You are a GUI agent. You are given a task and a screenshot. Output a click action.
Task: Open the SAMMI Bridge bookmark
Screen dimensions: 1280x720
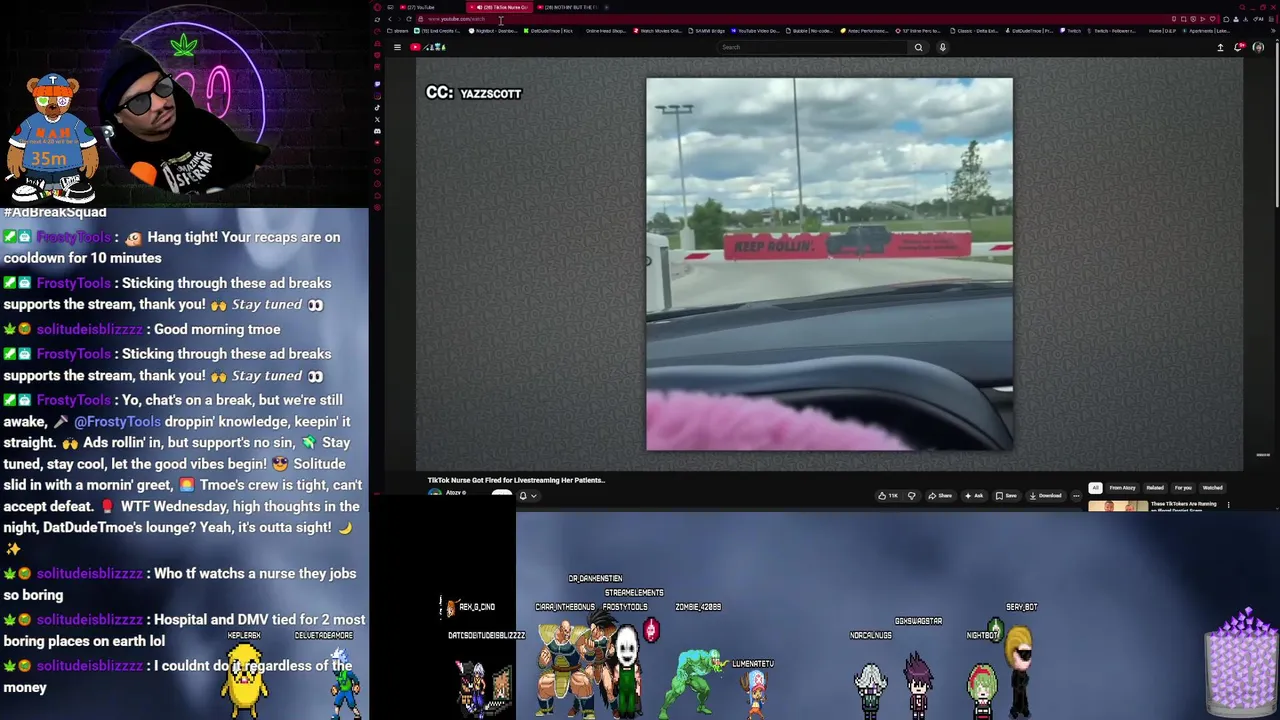pyautogui.click(x=707, y=31)
